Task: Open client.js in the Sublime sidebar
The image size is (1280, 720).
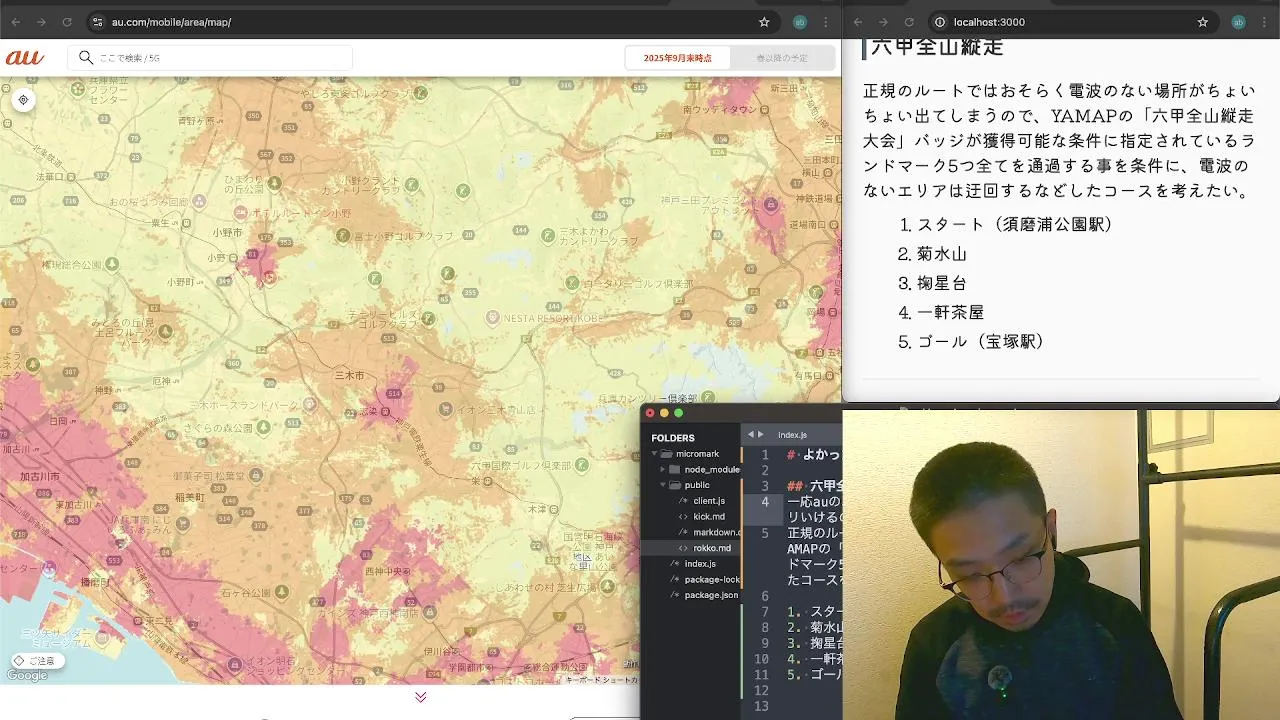Action: coord(709,501)
